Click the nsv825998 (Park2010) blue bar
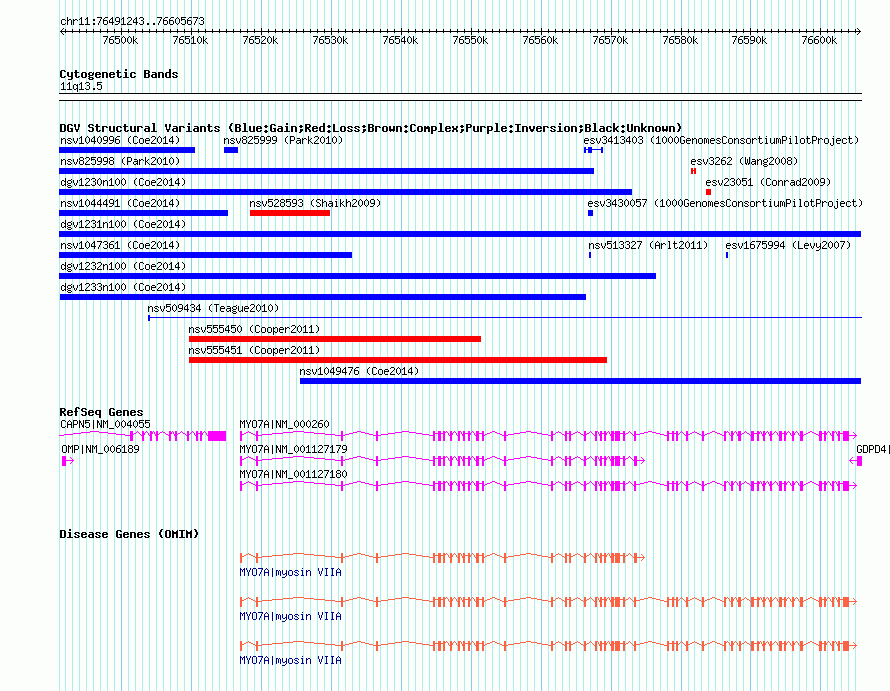This screenshot has height=691, width=890. click(x=326, y=171)
